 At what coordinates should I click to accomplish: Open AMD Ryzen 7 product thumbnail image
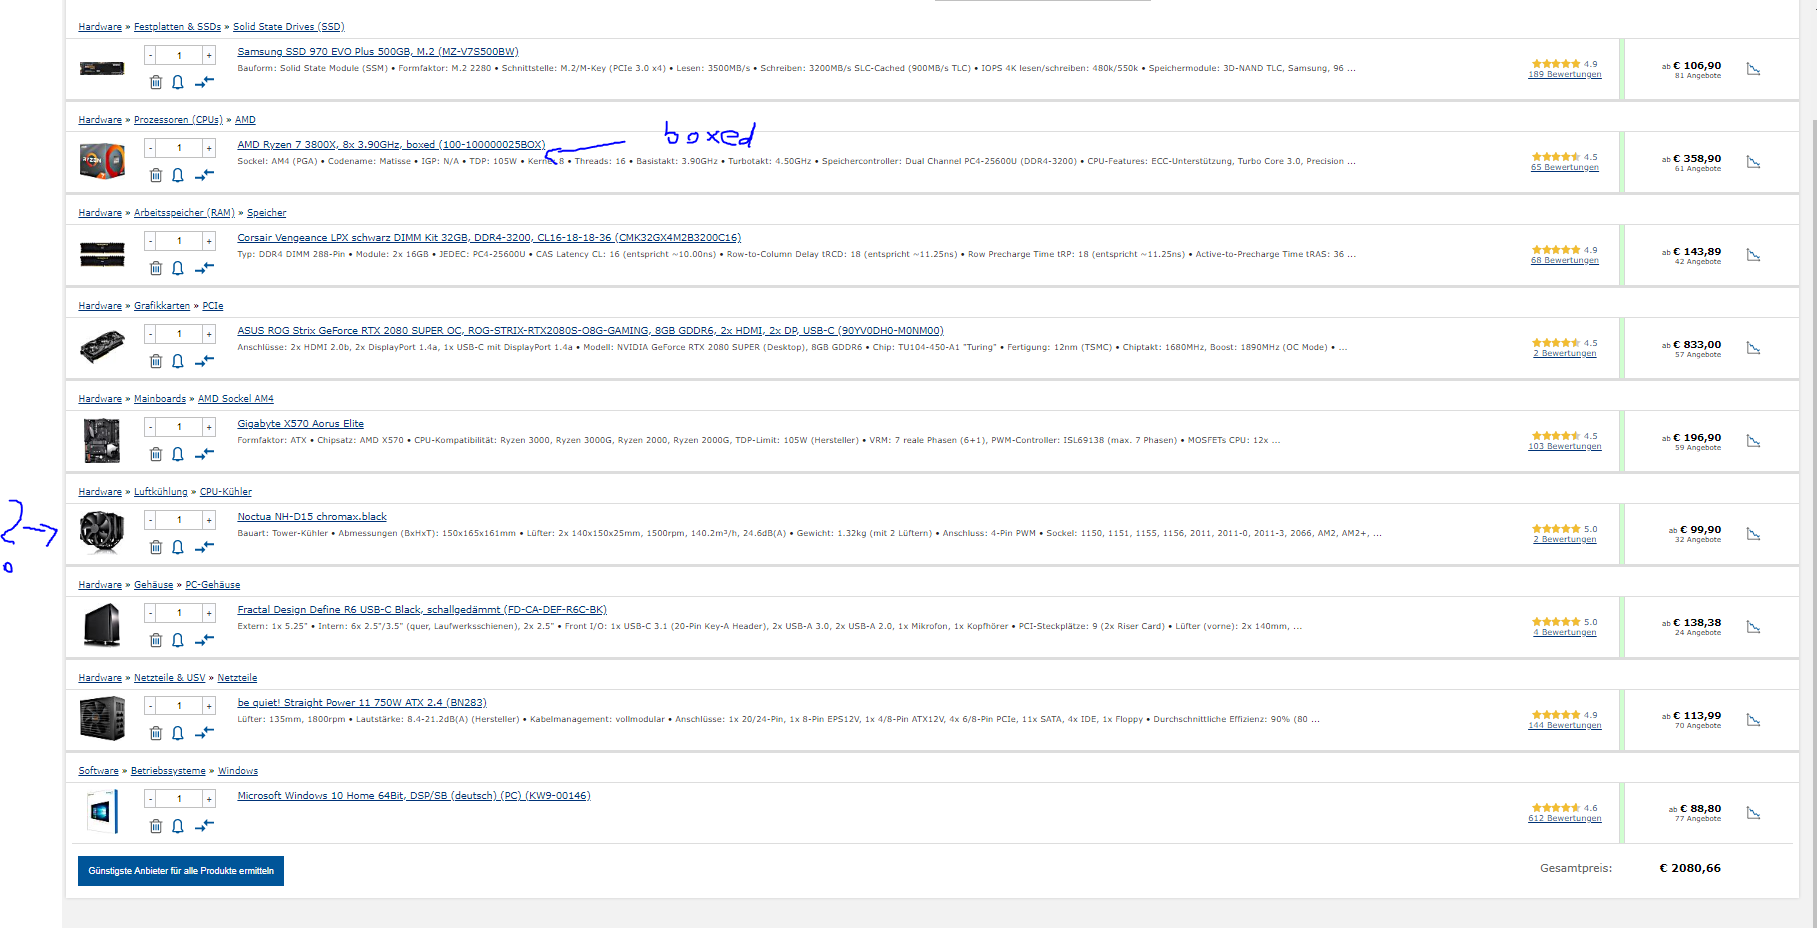coord(102,161)
